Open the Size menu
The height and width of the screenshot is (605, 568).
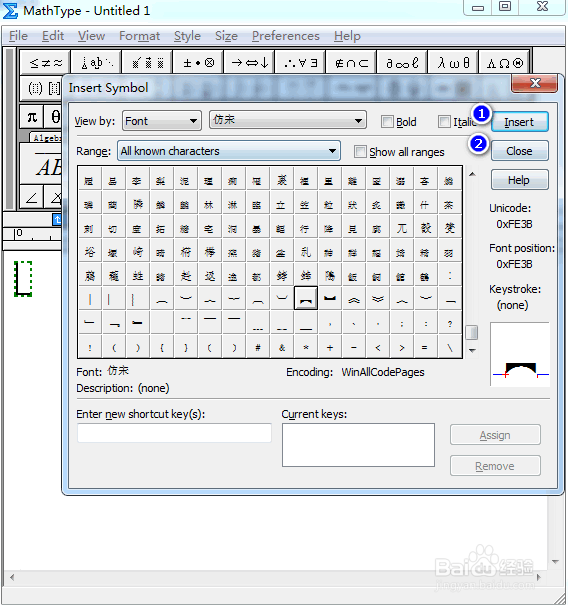tap(226, 36)
